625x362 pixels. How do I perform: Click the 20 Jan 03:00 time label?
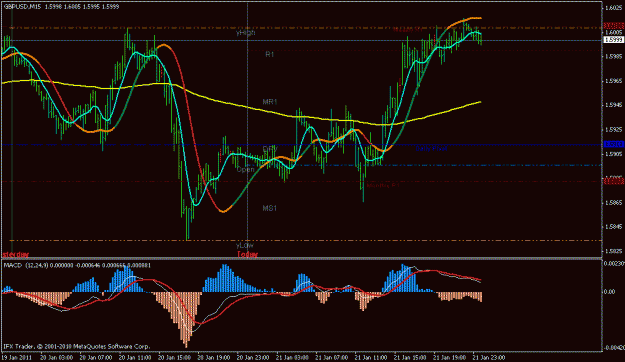point(56,357)
